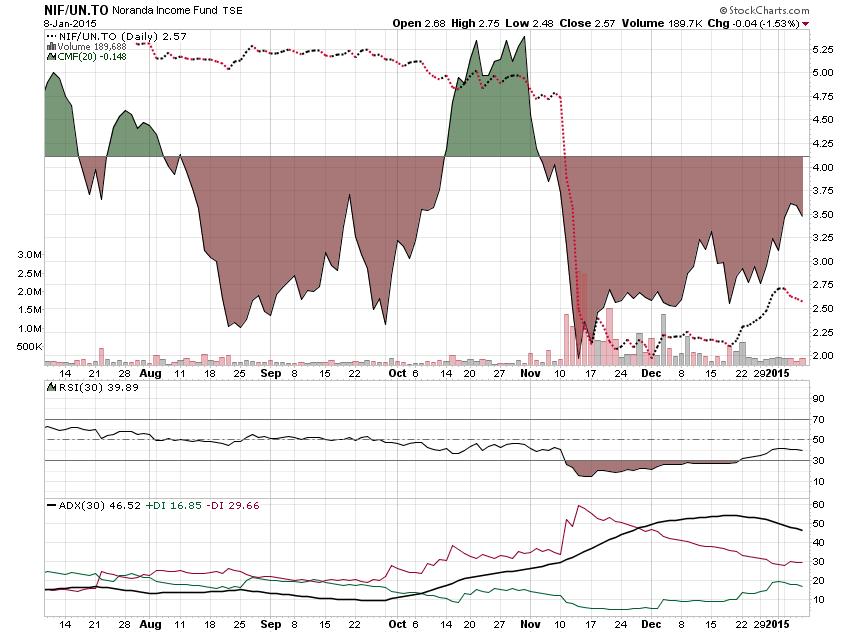Click the 'High 2.75' value
Viewport: 850px width, 633px height.
(475, 23)
